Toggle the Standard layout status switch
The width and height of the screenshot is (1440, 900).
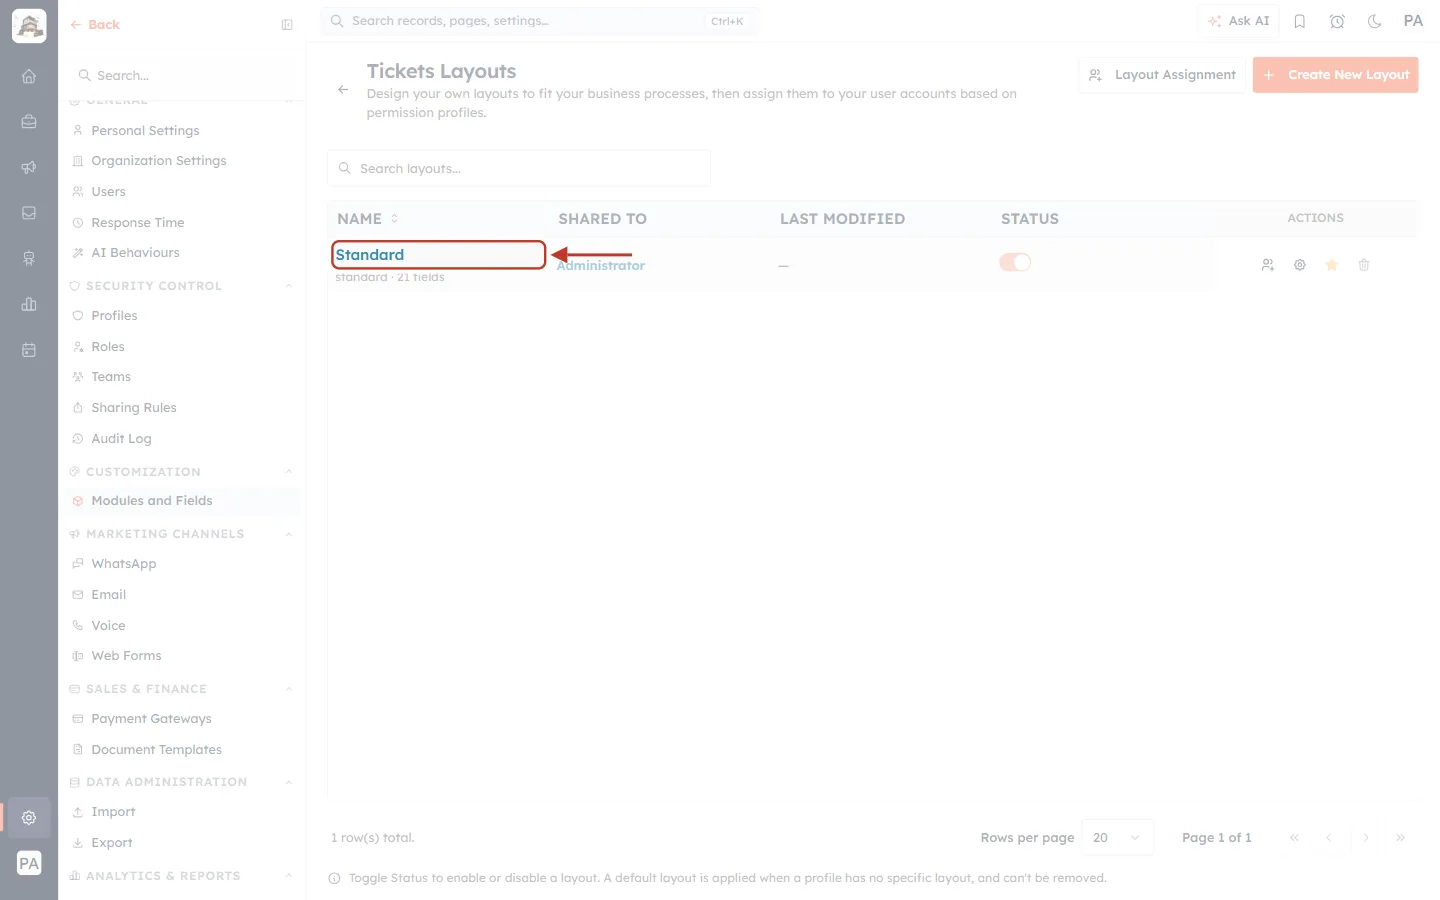1014,262
